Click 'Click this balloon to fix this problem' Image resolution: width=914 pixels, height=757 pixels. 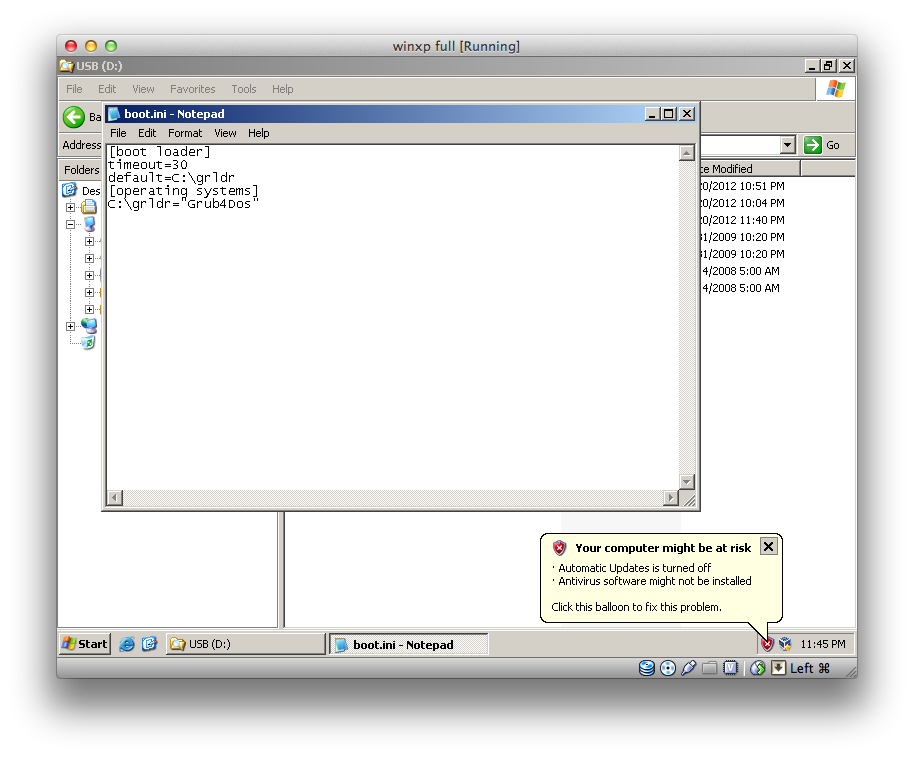(x=636, y=607)
